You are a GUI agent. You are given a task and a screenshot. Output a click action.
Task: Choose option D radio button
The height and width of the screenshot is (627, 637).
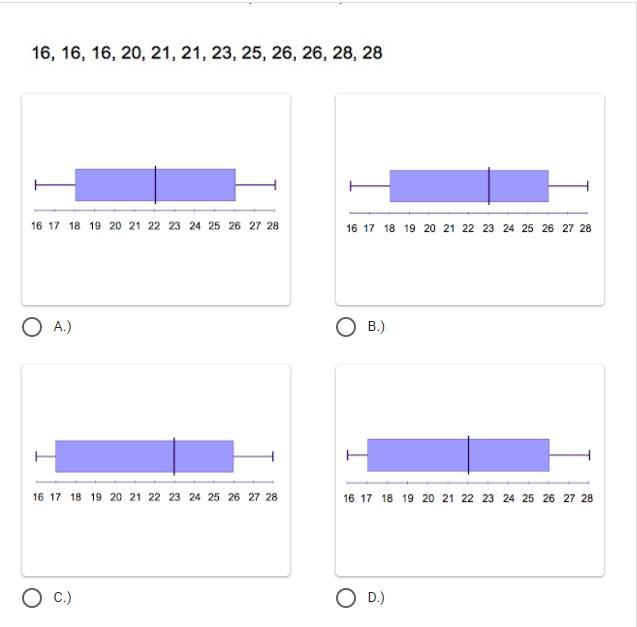point(346,598)
